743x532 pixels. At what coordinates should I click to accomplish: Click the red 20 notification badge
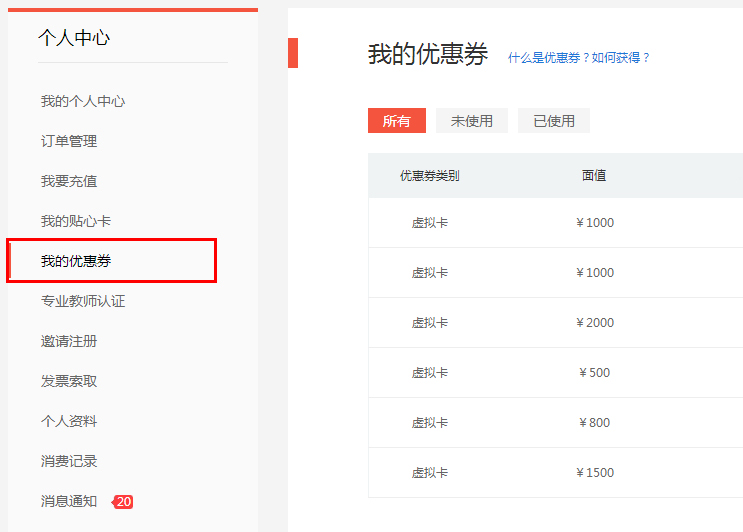pyautogui.click(x=123, y=502)
